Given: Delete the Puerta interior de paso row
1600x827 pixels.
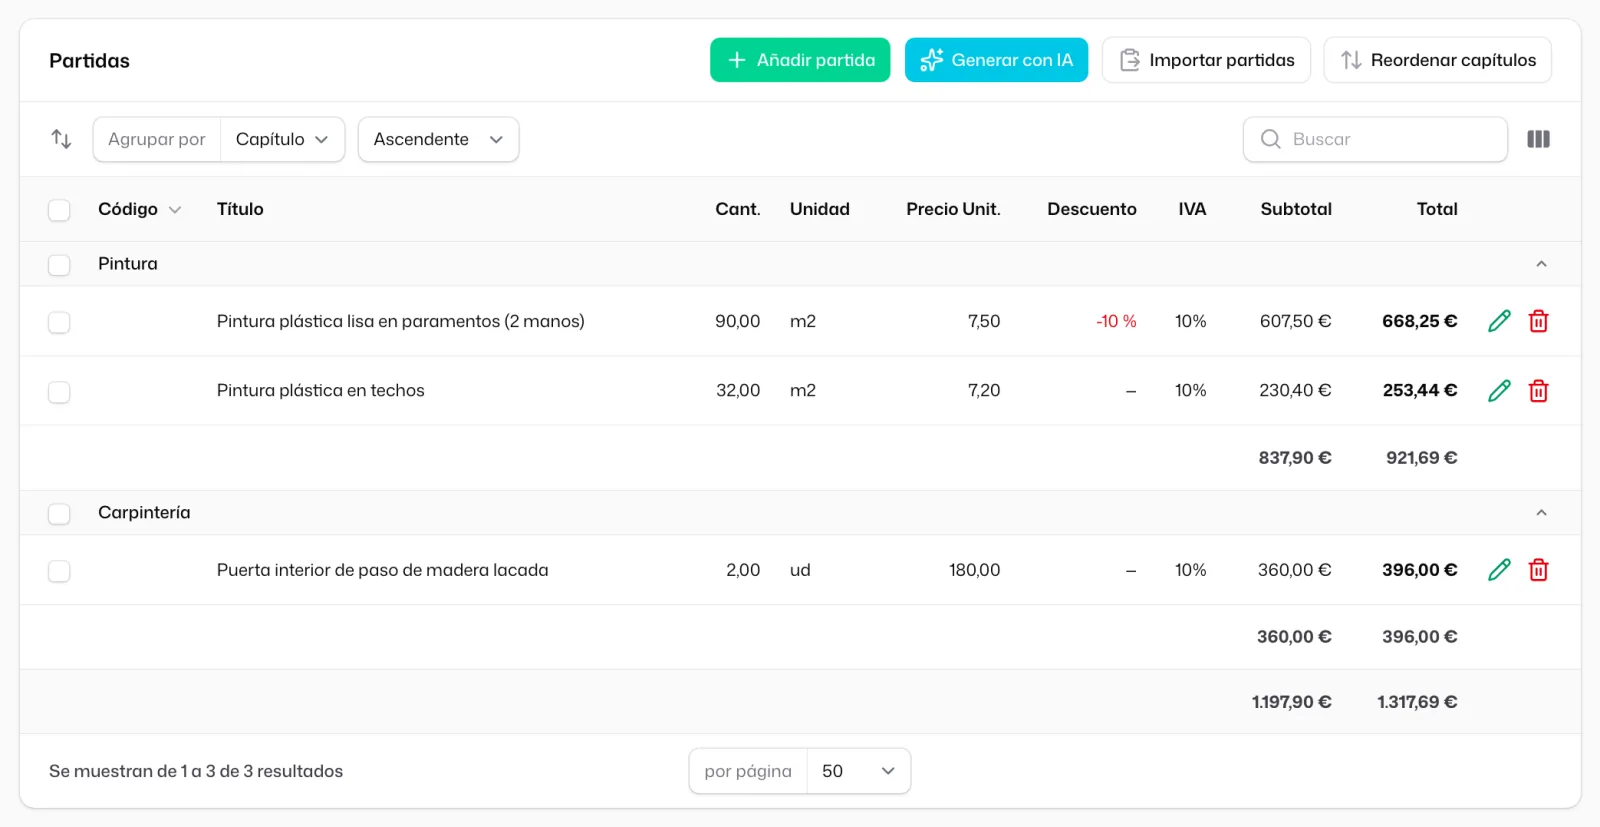Looking at the screenshot, I should point(1538,570).
